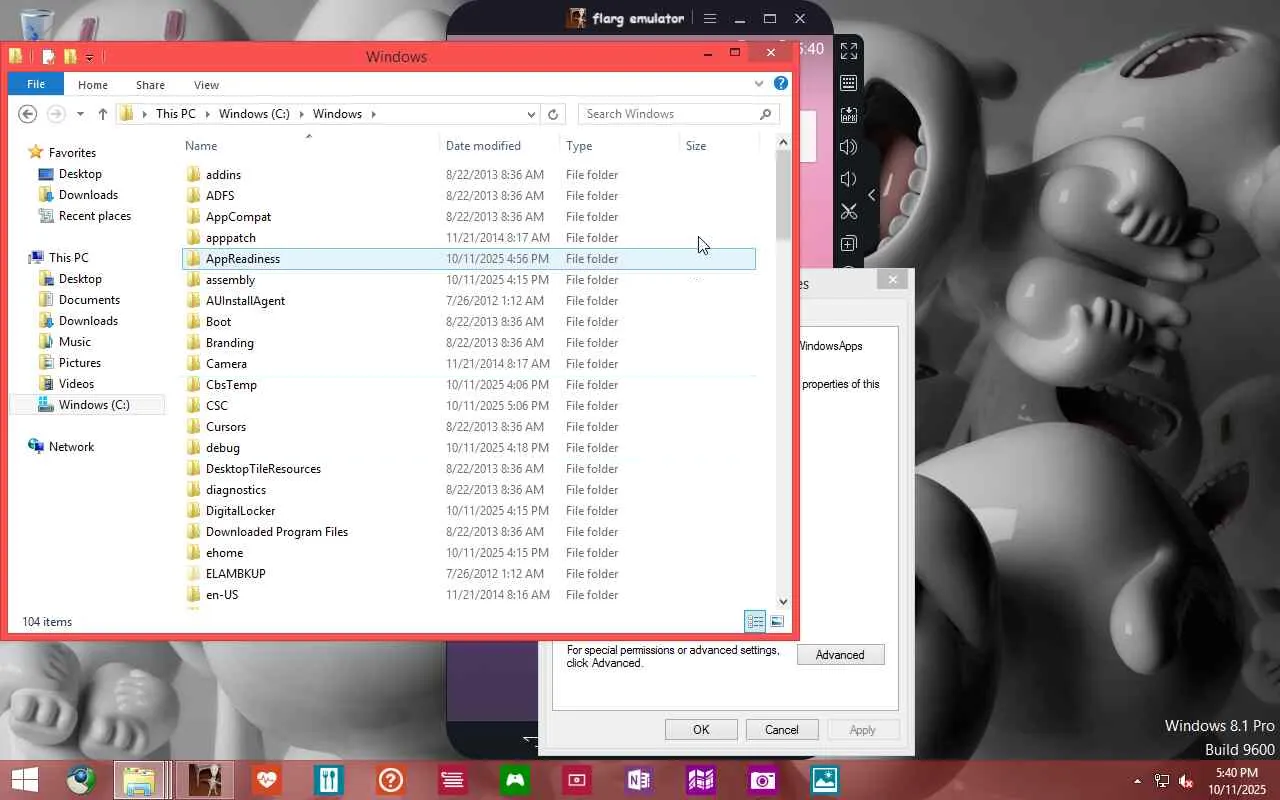Click This PC in the address breadcrumb
The image size is (1280, 800).
176,114
